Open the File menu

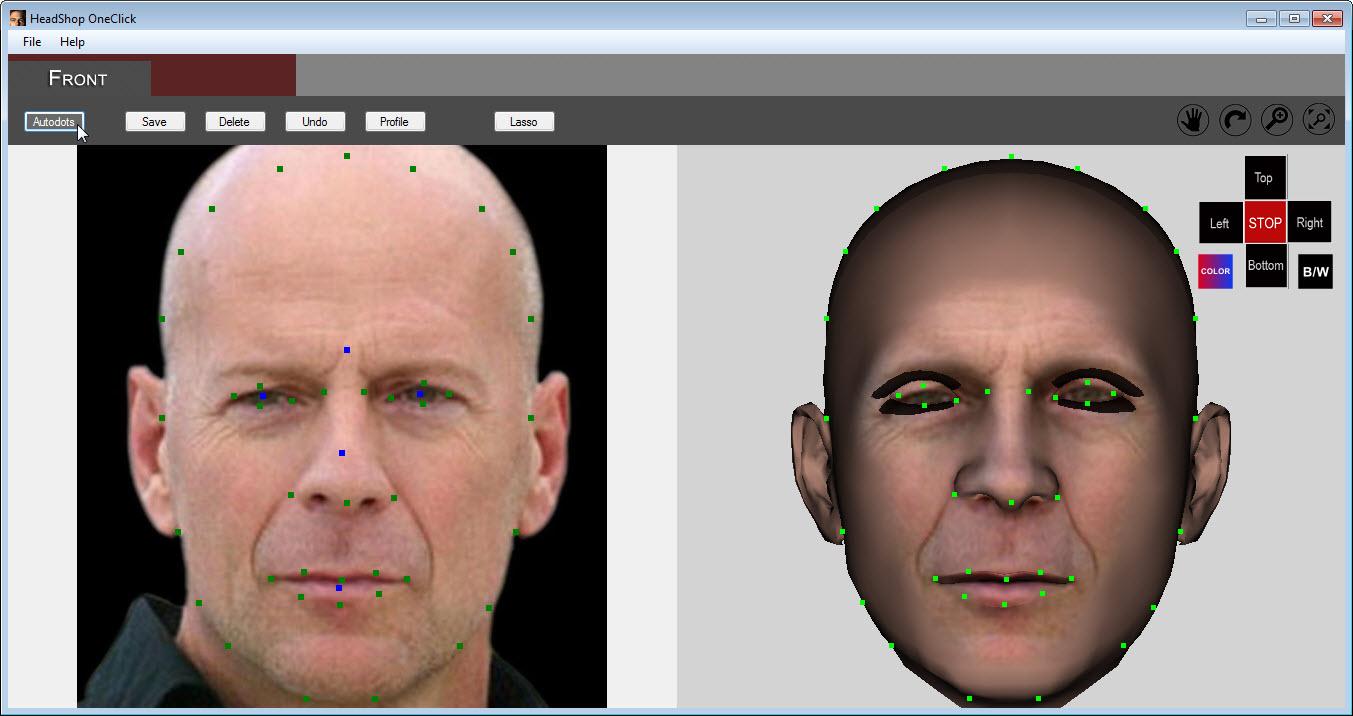32,42
